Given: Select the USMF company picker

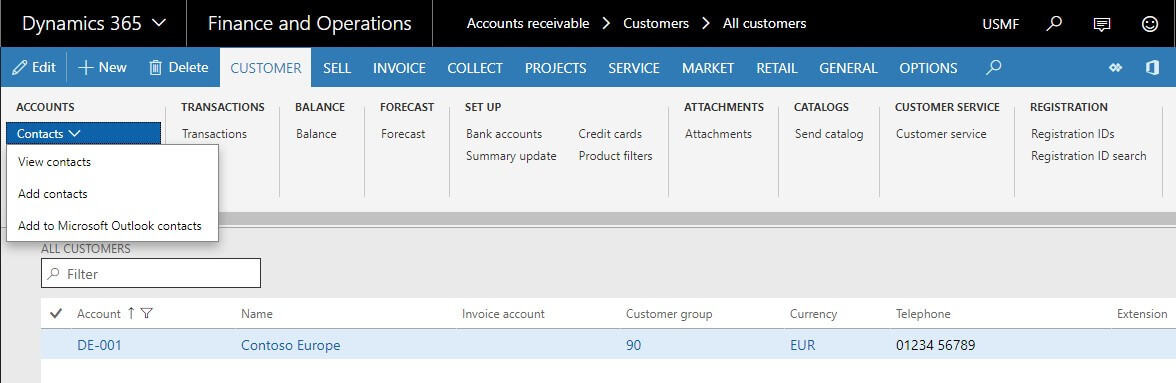Looking at the screenshot, I should [x=1000, y=24].
